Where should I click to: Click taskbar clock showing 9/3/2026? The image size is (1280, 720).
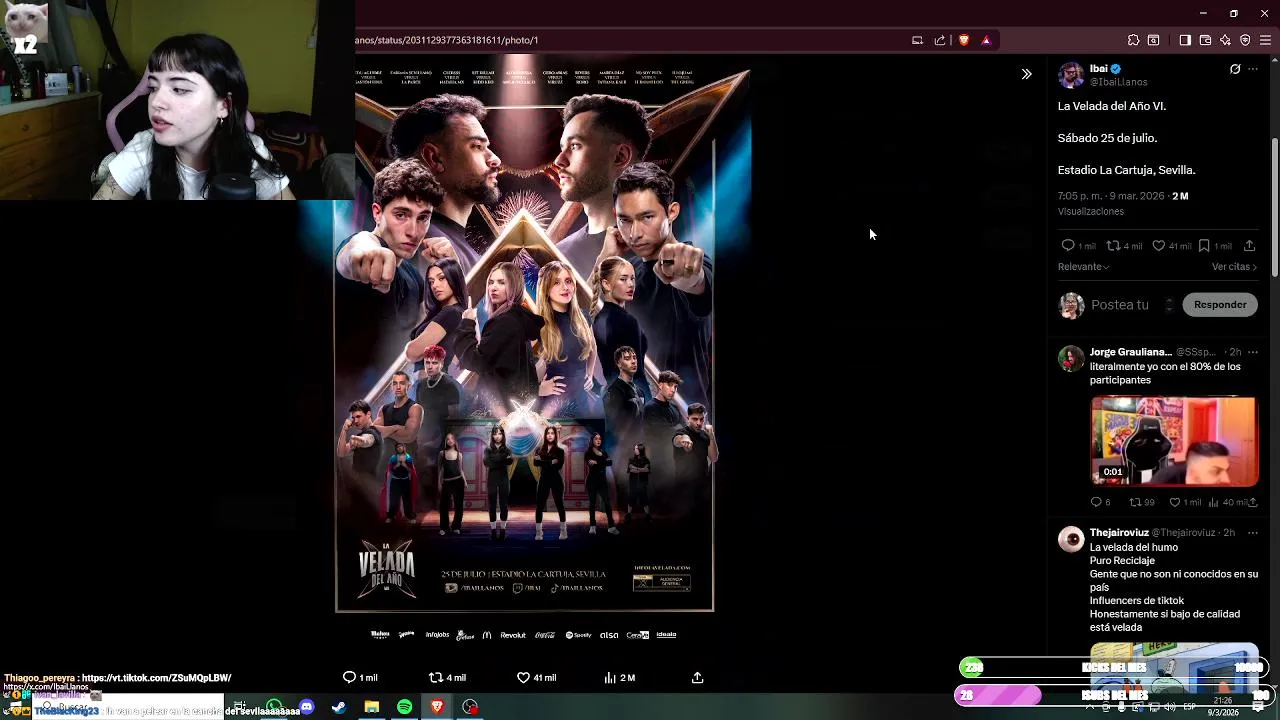(x=1223, y=707)
